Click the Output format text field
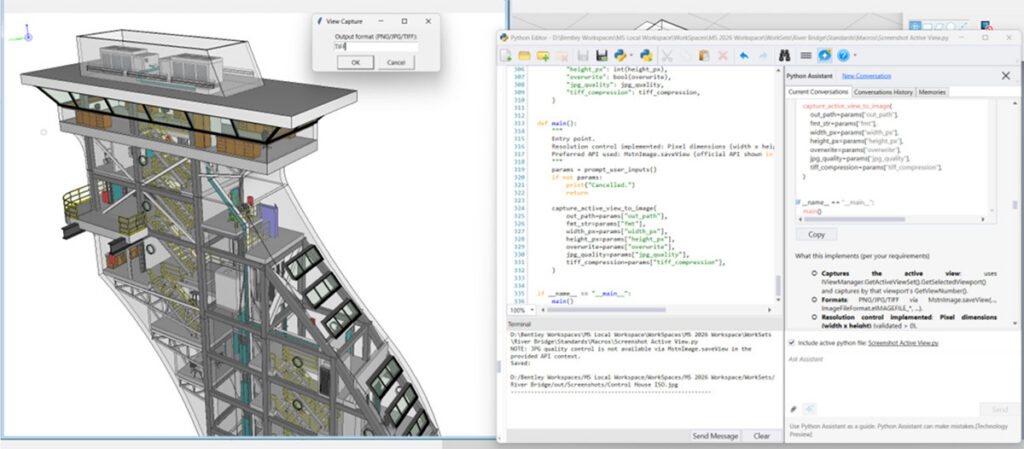Image resolution: width=1024 pixels, height=449 pixels. tap(377, 46)
